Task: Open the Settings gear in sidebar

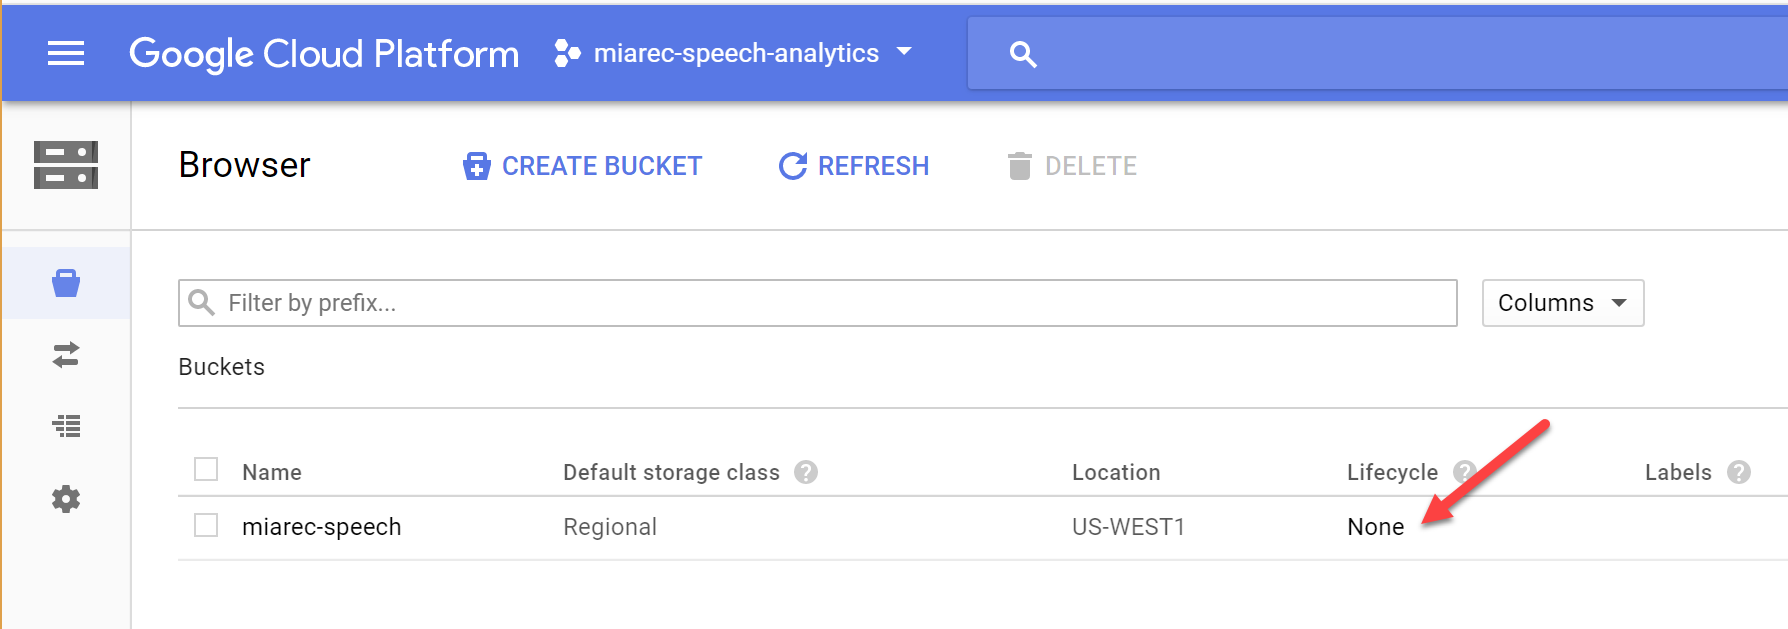Action: coord(66,499)
